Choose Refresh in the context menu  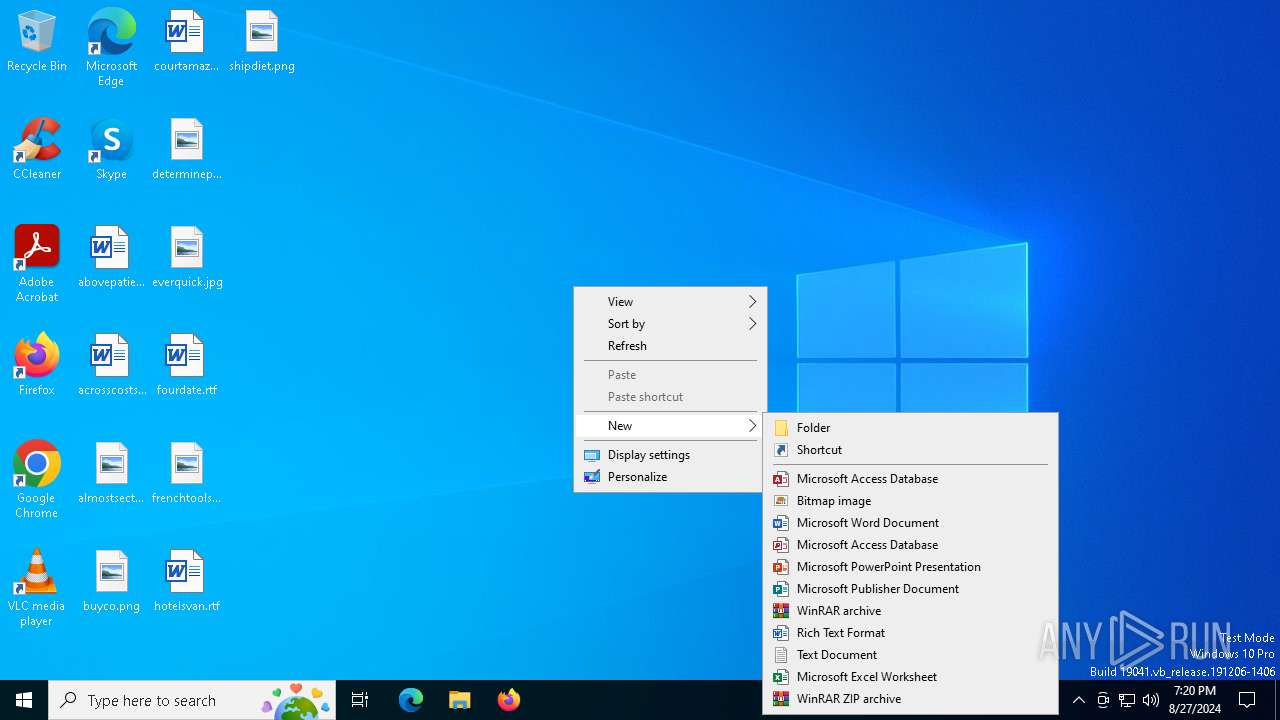click(x=671, y=346)
